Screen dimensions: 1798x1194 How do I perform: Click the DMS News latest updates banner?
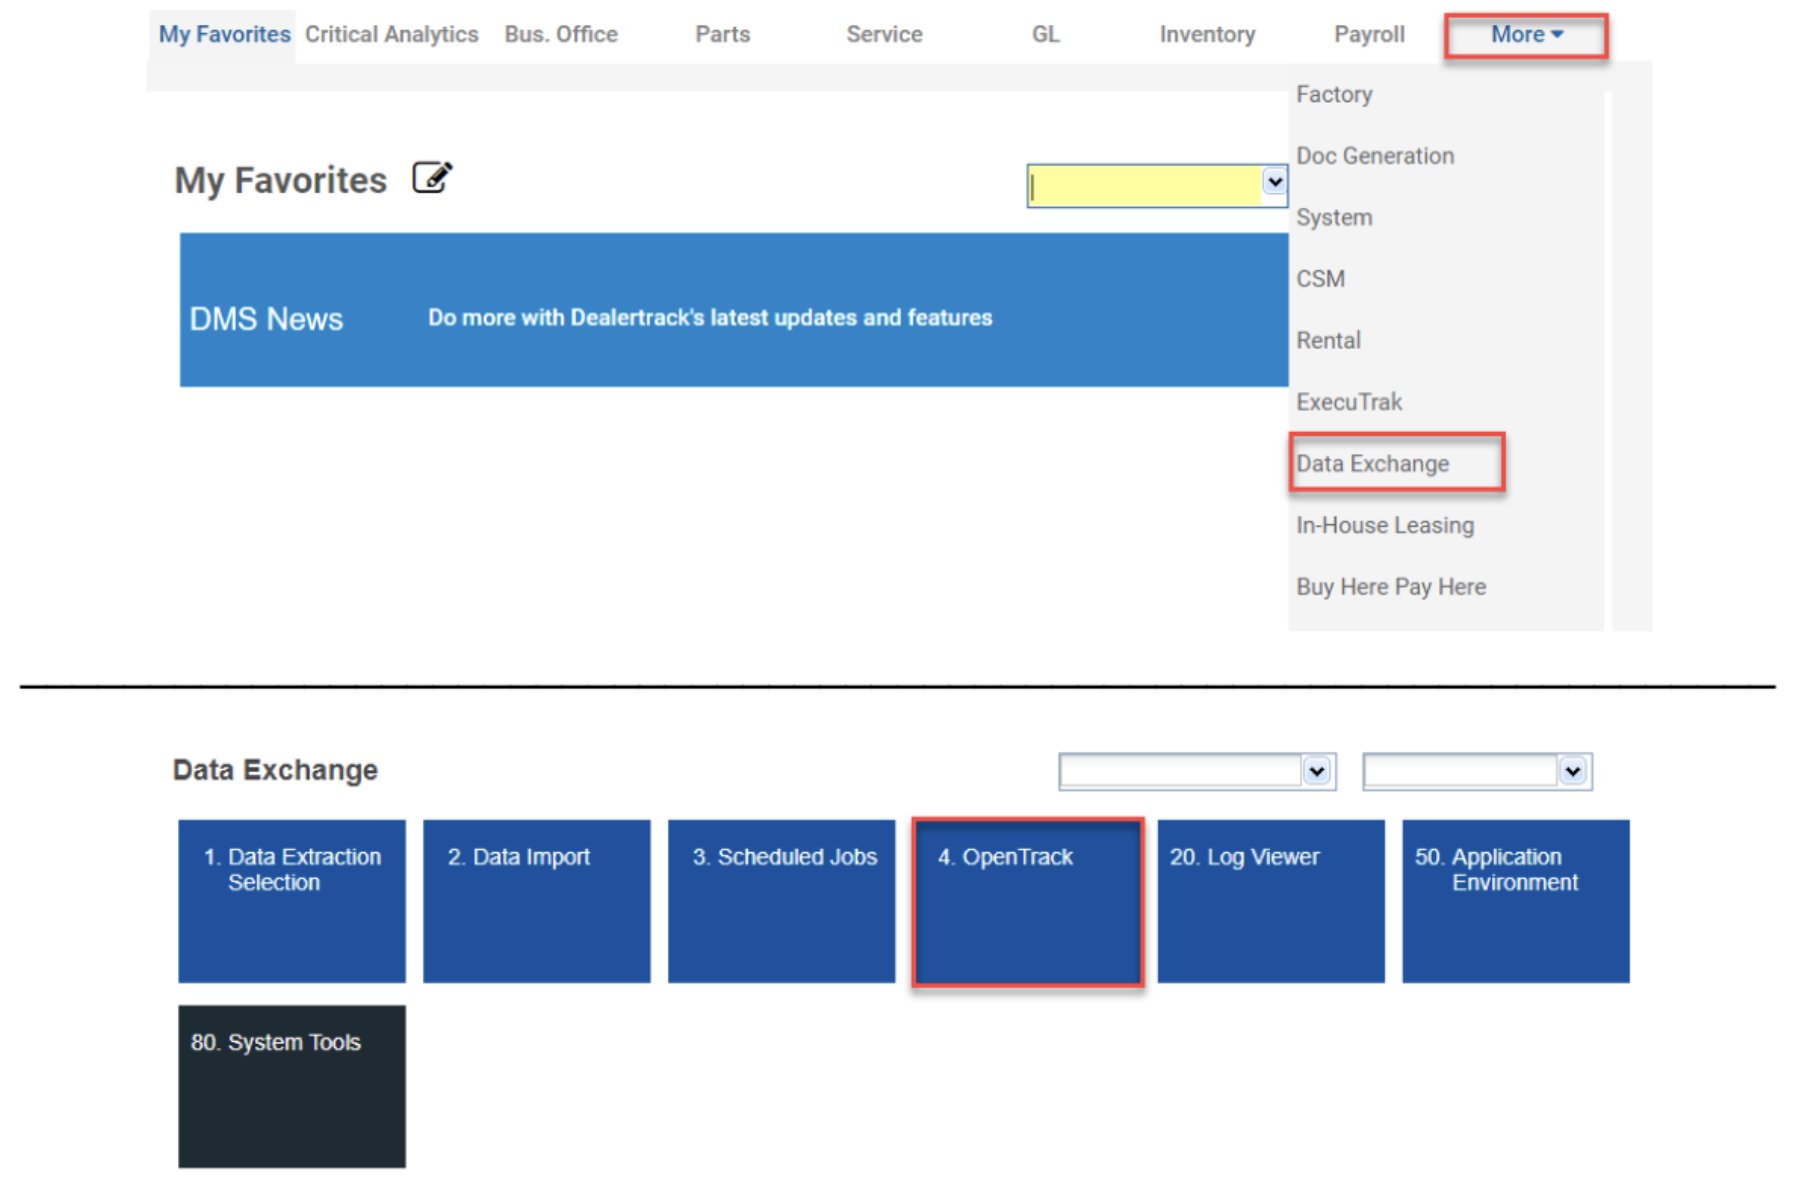[734, 310]
